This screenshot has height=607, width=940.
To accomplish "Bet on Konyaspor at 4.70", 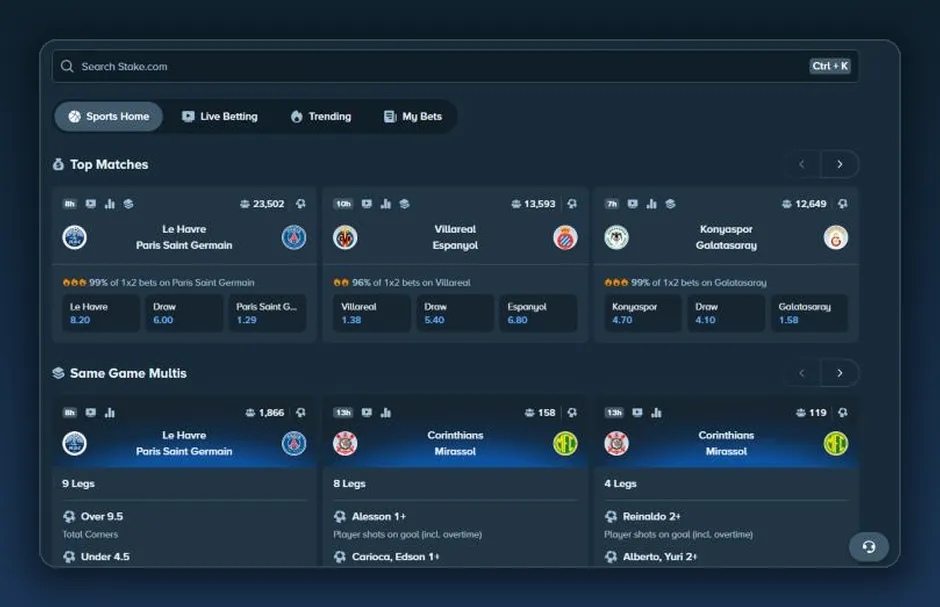I will 643,313.
